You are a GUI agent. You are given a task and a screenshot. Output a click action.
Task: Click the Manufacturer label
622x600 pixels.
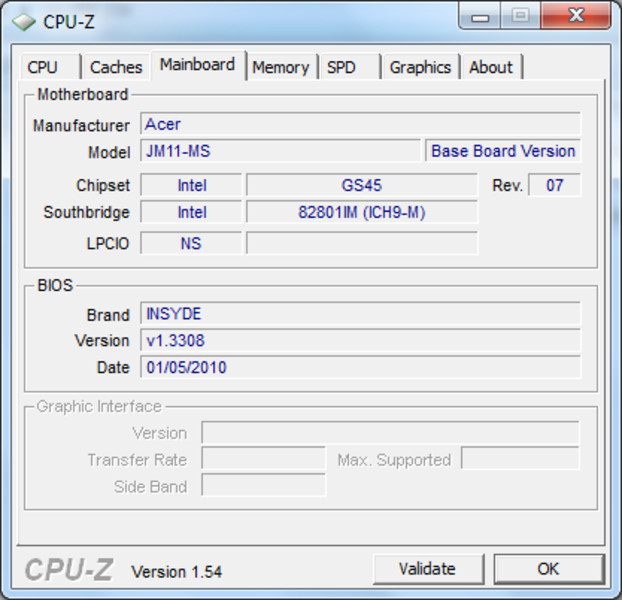click(81, 126)
